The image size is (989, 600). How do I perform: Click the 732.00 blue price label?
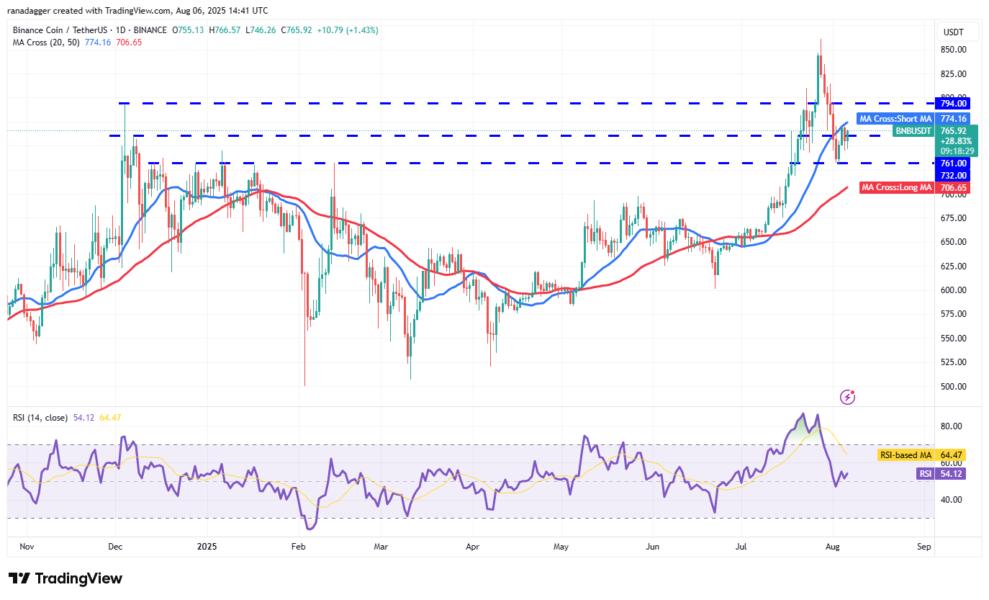pos(953,175)
